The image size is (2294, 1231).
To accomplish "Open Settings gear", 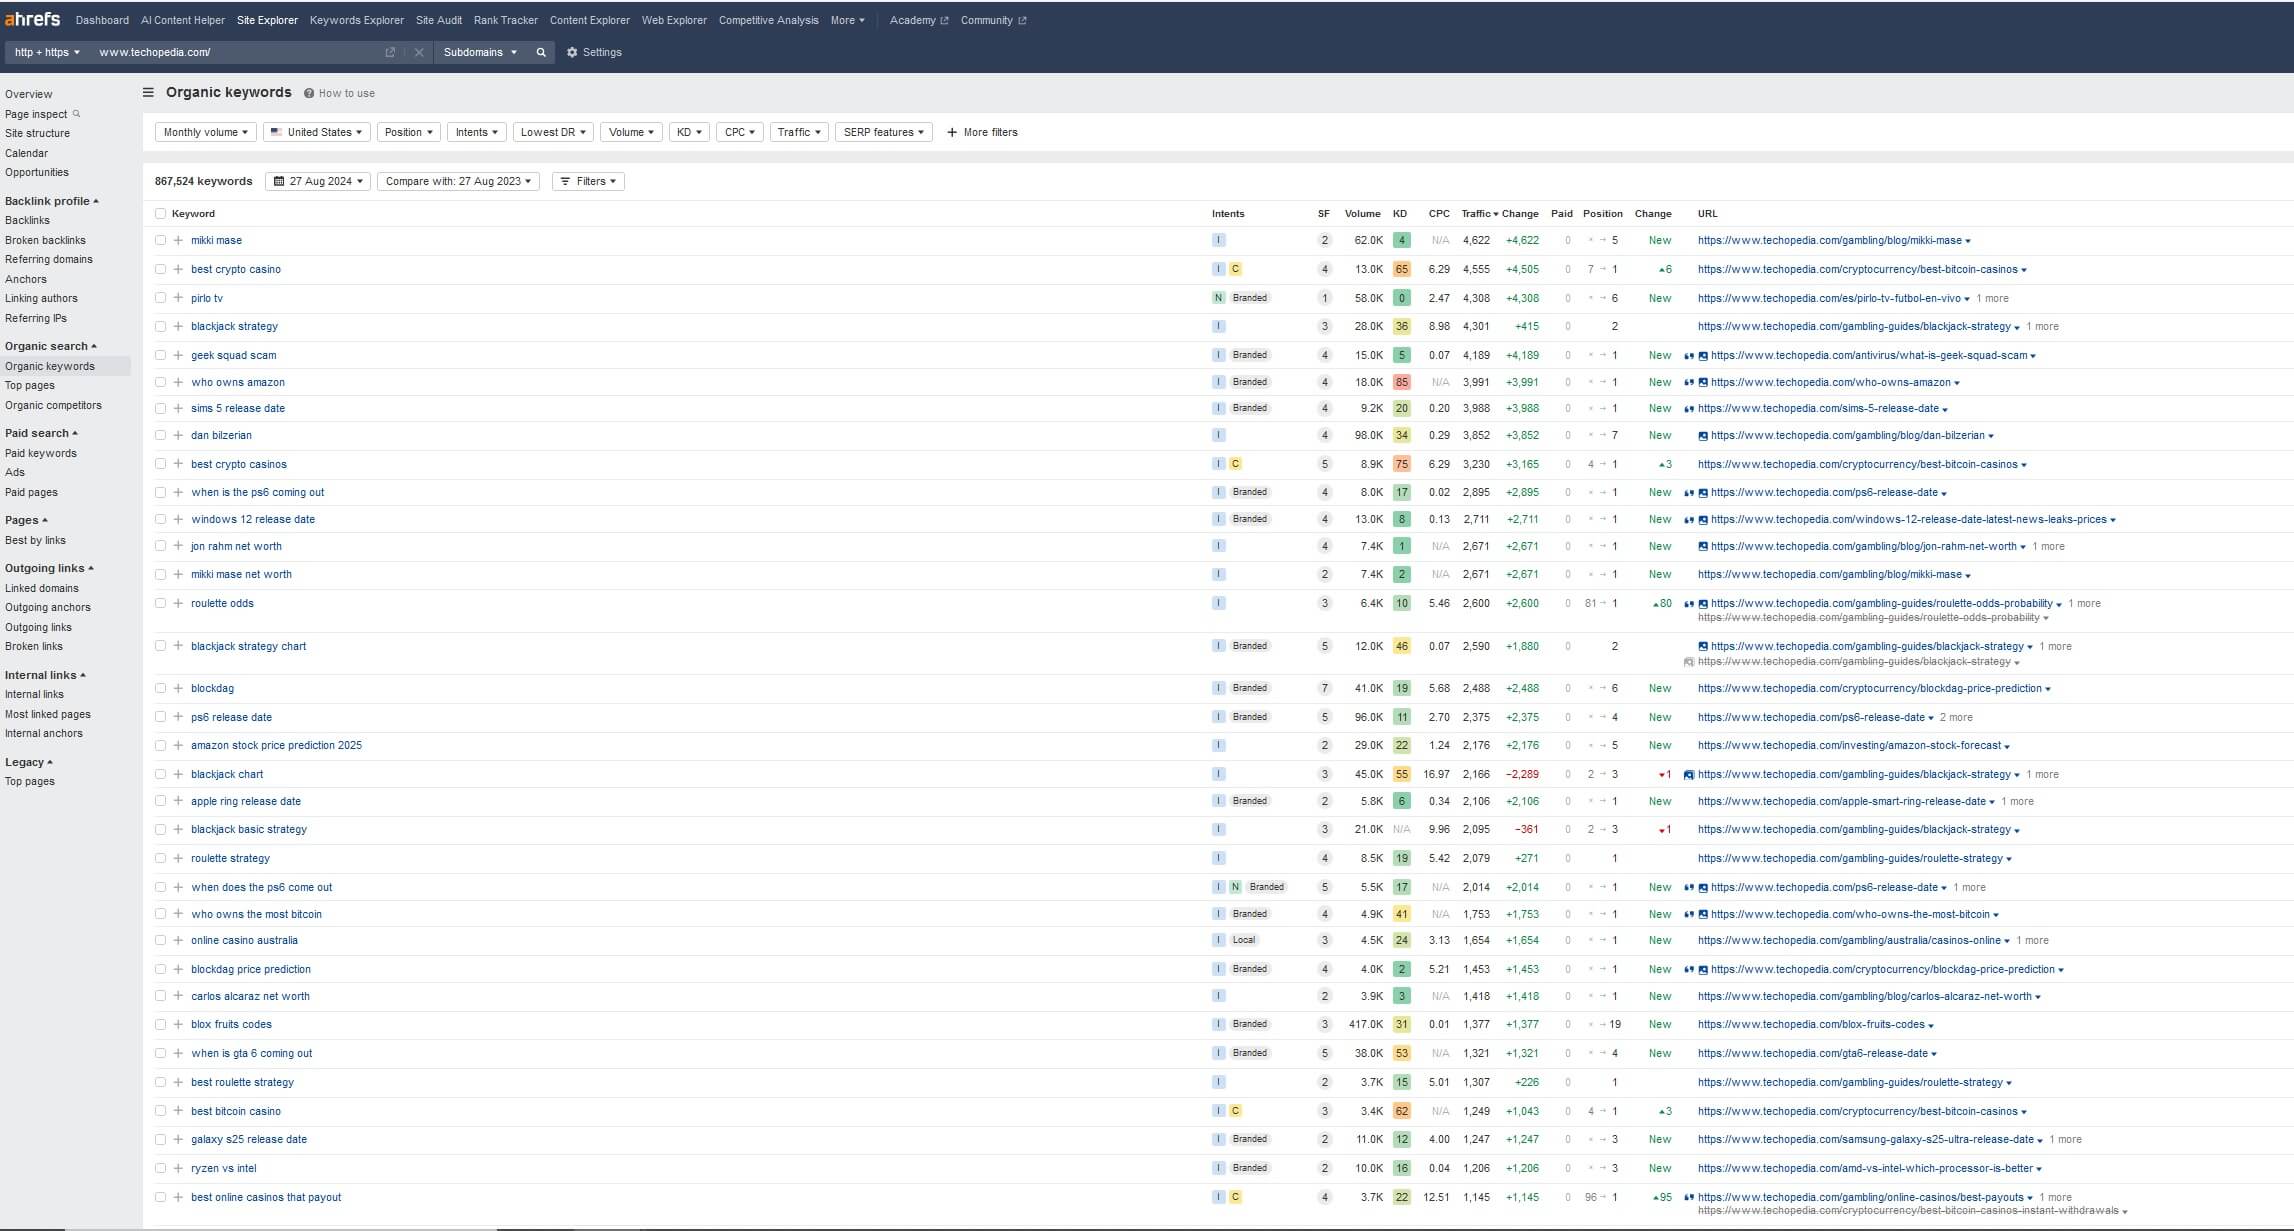I will pos(594,52).
